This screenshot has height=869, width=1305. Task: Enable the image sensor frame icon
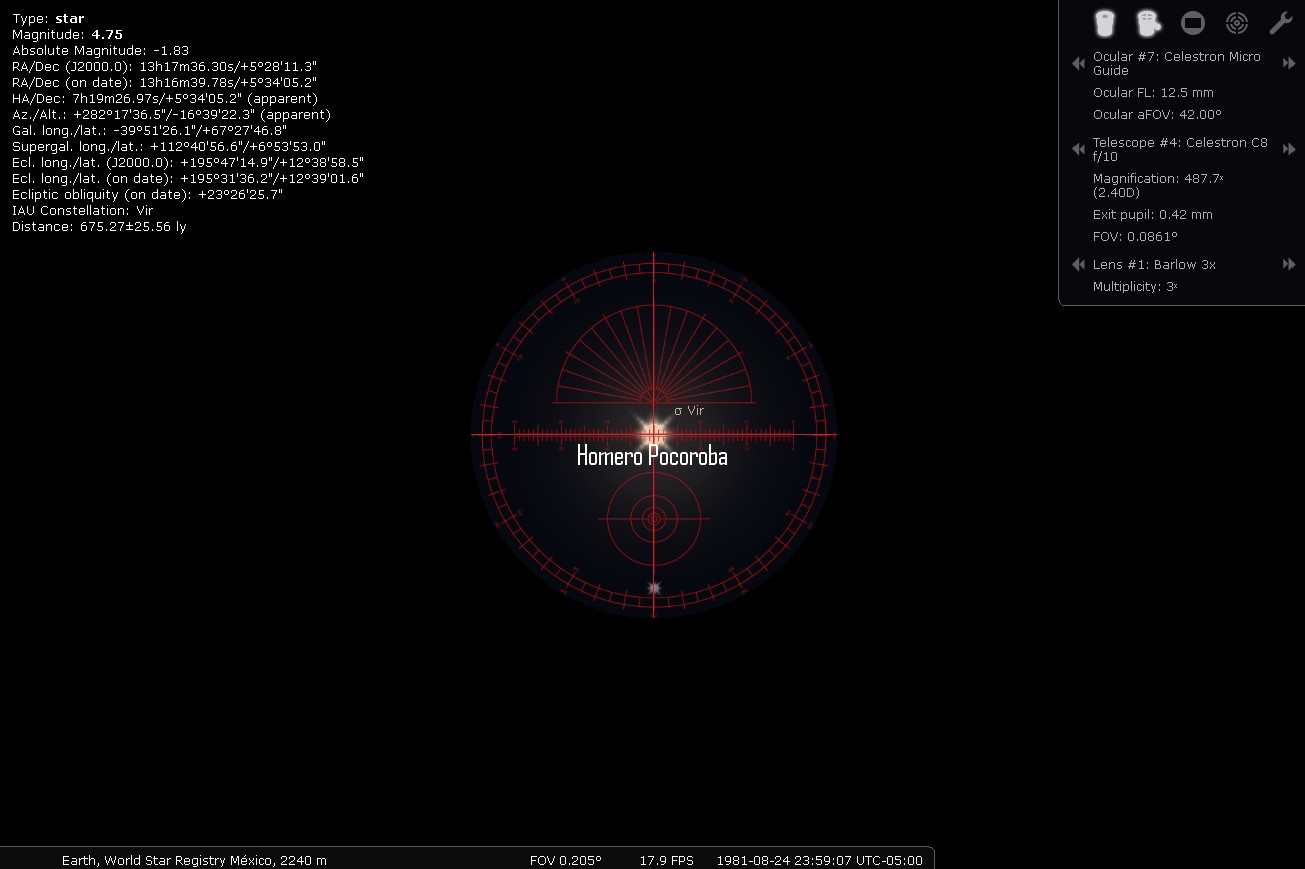[1192, 23]
